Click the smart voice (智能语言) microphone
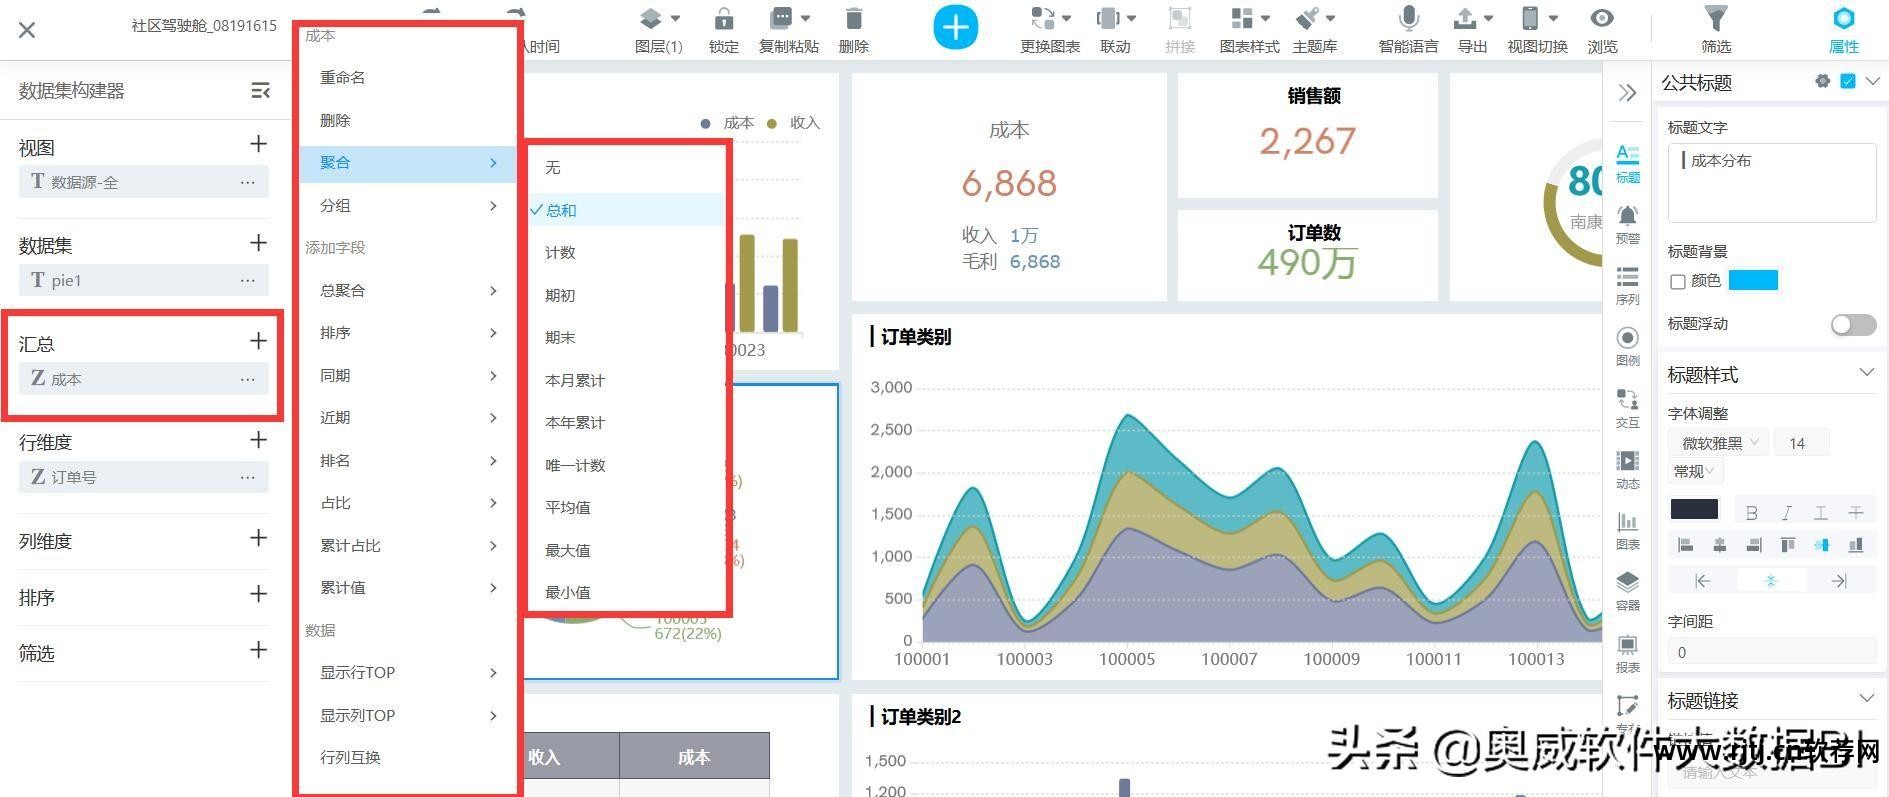Screen dimensions: 1889x797 (x=1409, y=19)
